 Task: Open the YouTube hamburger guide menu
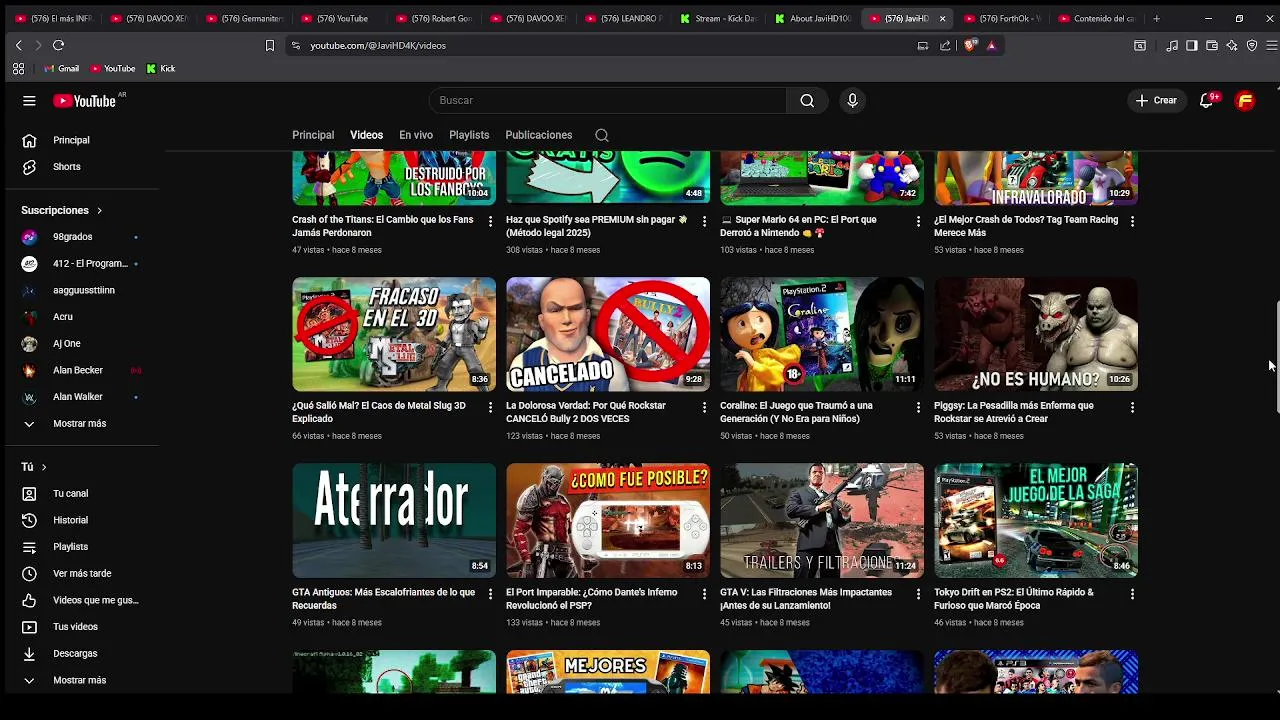click(29, 100)
